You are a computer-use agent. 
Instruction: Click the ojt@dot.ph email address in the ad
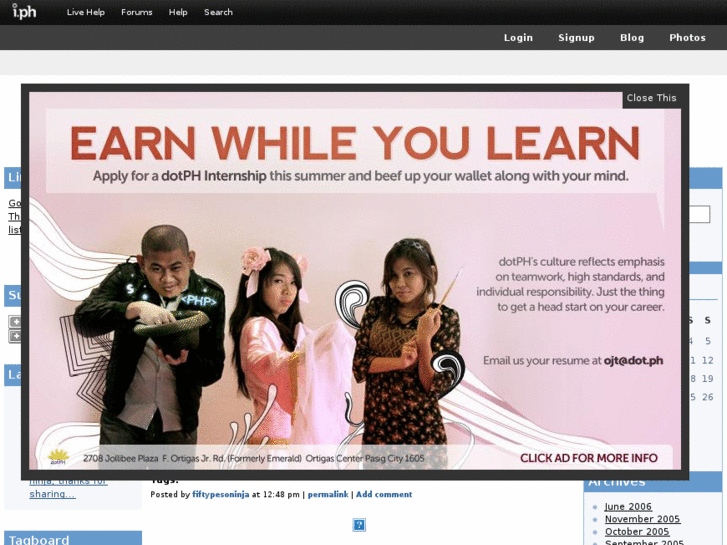(x=633, y=361)
